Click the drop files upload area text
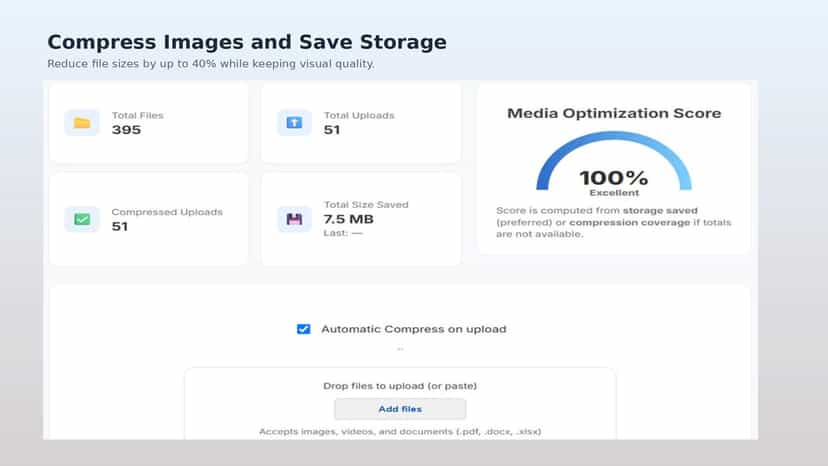 (400, 386)
